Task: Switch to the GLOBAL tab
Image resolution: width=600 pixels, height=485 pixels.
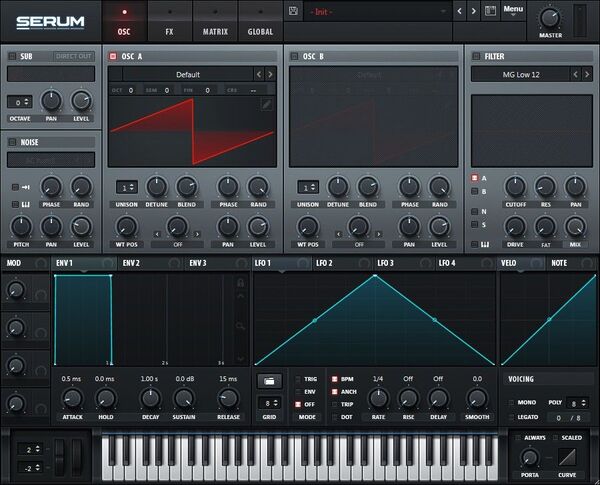Action: pyautogui.click(x=260, y=22)
